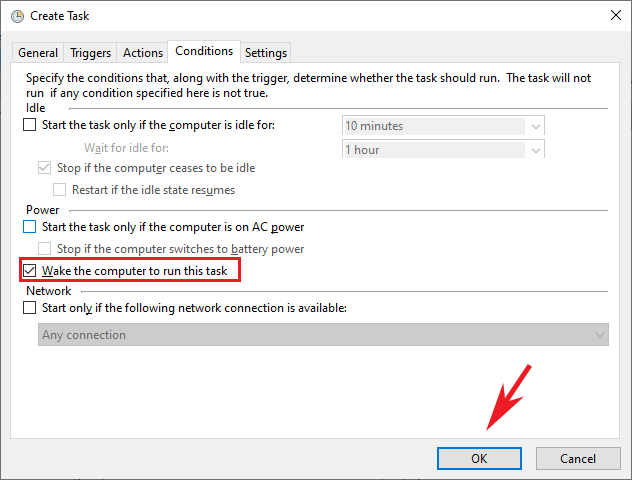Screen dimensions: 632x480
Task: Check restart if idle state resumes
Action: tap(61, 190)
